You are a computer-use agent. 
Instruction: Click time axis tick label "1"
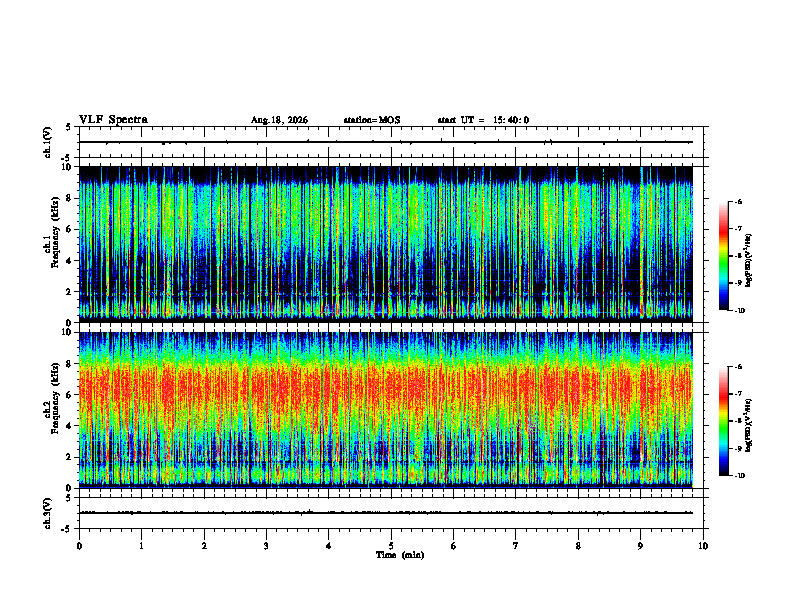click(x=141, y=546)
